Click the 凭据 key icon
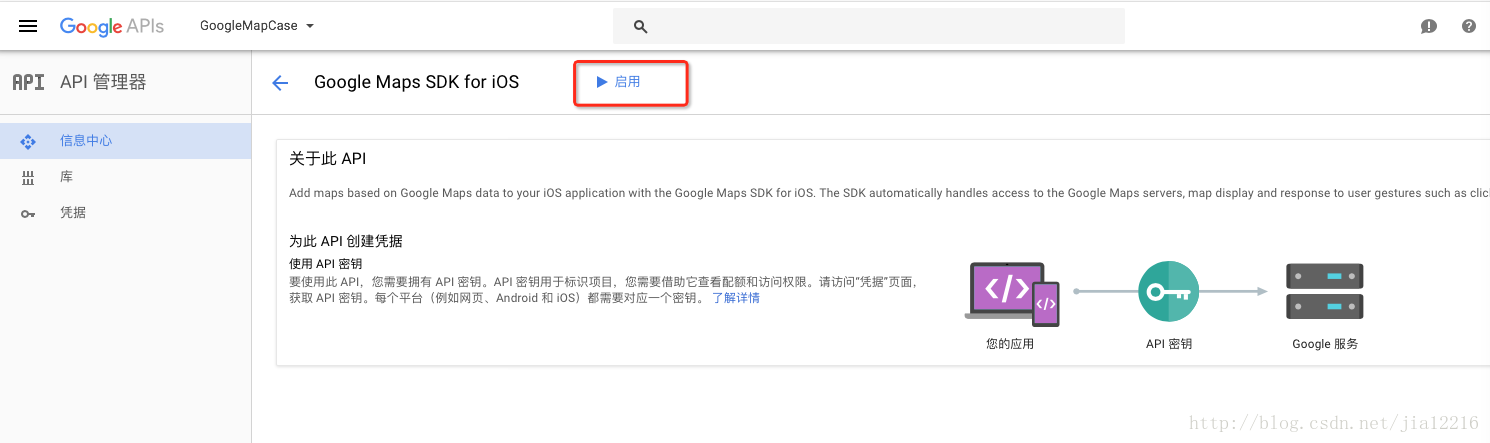The width and height of the screenshot is (1490, 443). pyautogui.click(x=28, y=214)
